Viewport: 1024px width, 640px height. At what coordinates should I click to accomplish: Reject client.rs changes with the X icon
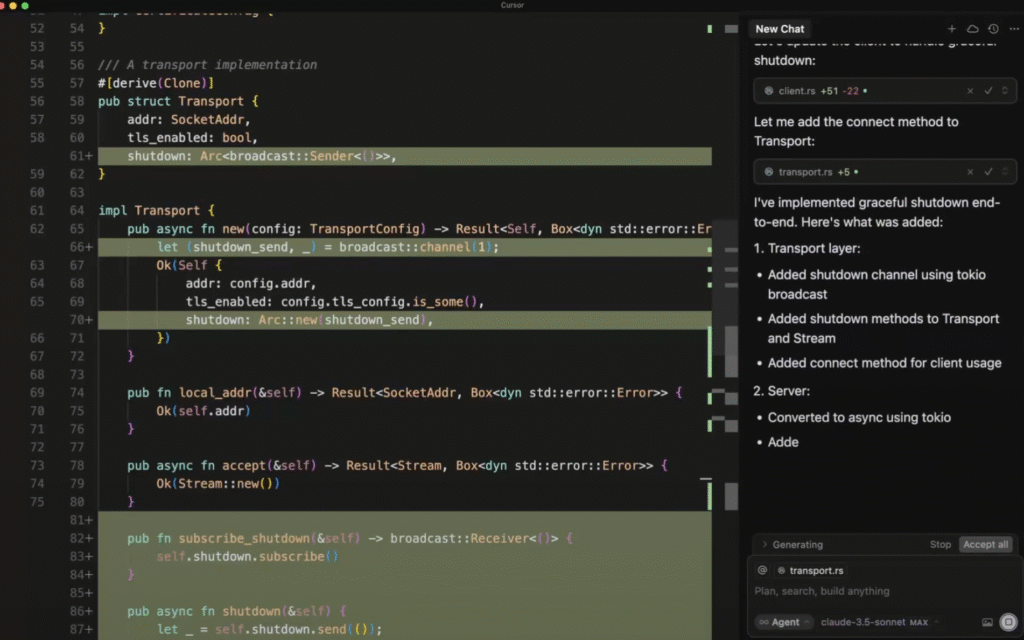tap(970, 91)
